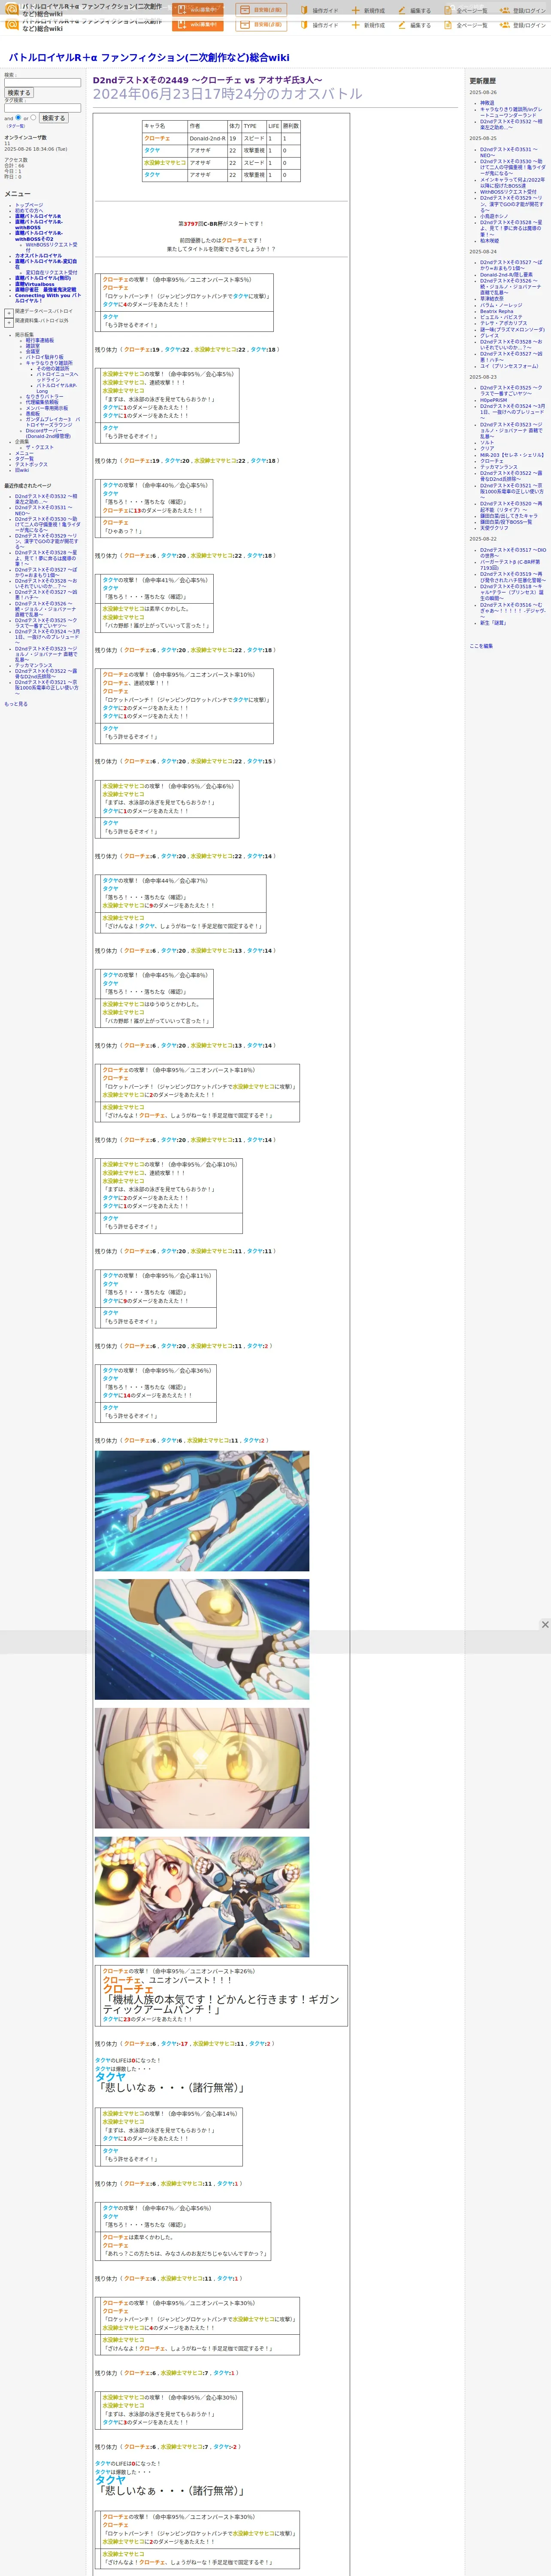Open H0pePRiSM in the update history
The image size is (551, 2576).
493,400
